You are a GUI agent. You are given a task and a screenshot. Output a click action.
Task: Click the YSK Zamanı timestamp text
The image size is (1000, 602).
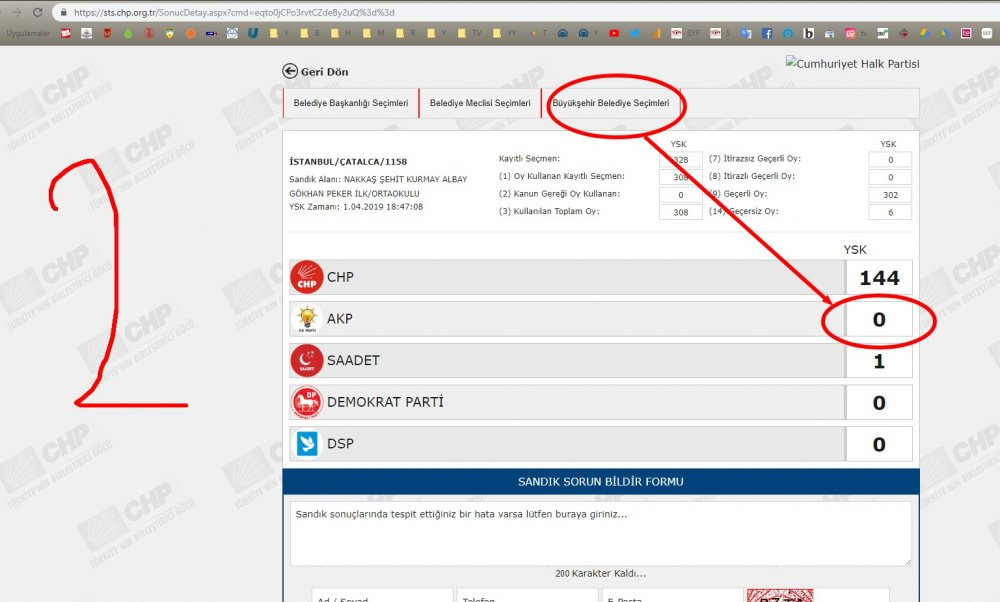(x=356, y=207)
